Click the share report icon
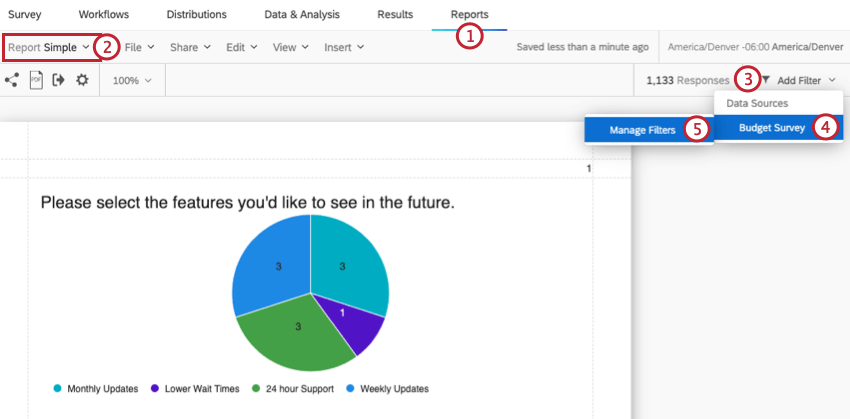Image resolution: width=850 pixels, height=419 pixels. coord(11,80)
